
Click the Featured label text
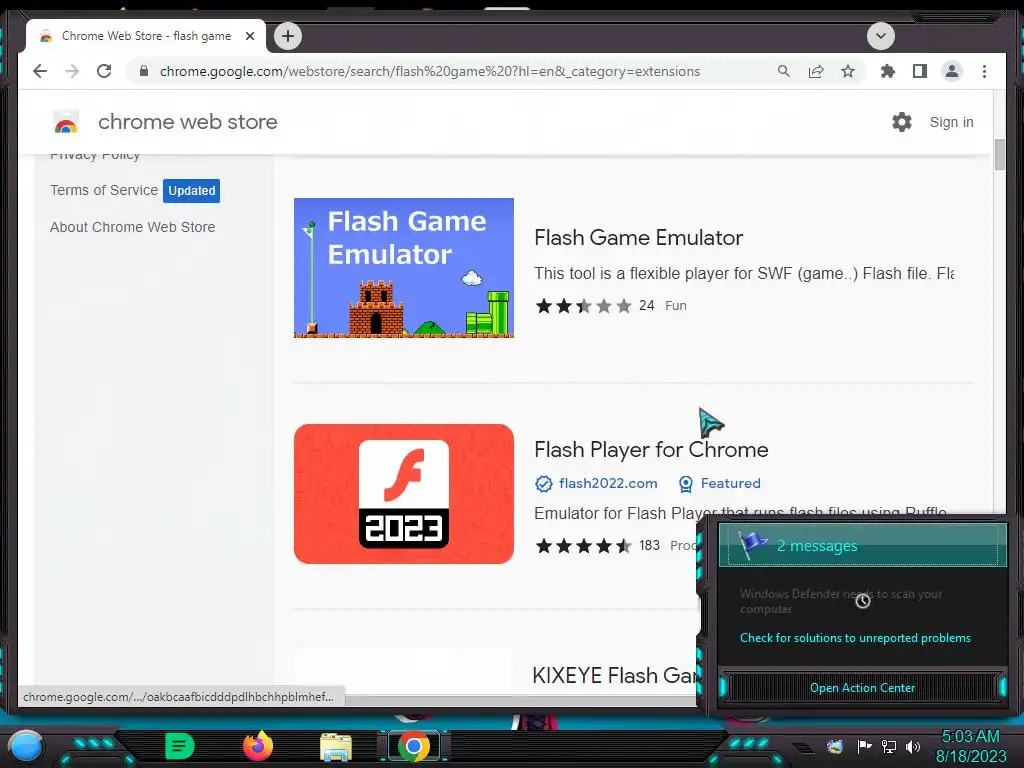(x=730, y=483)
